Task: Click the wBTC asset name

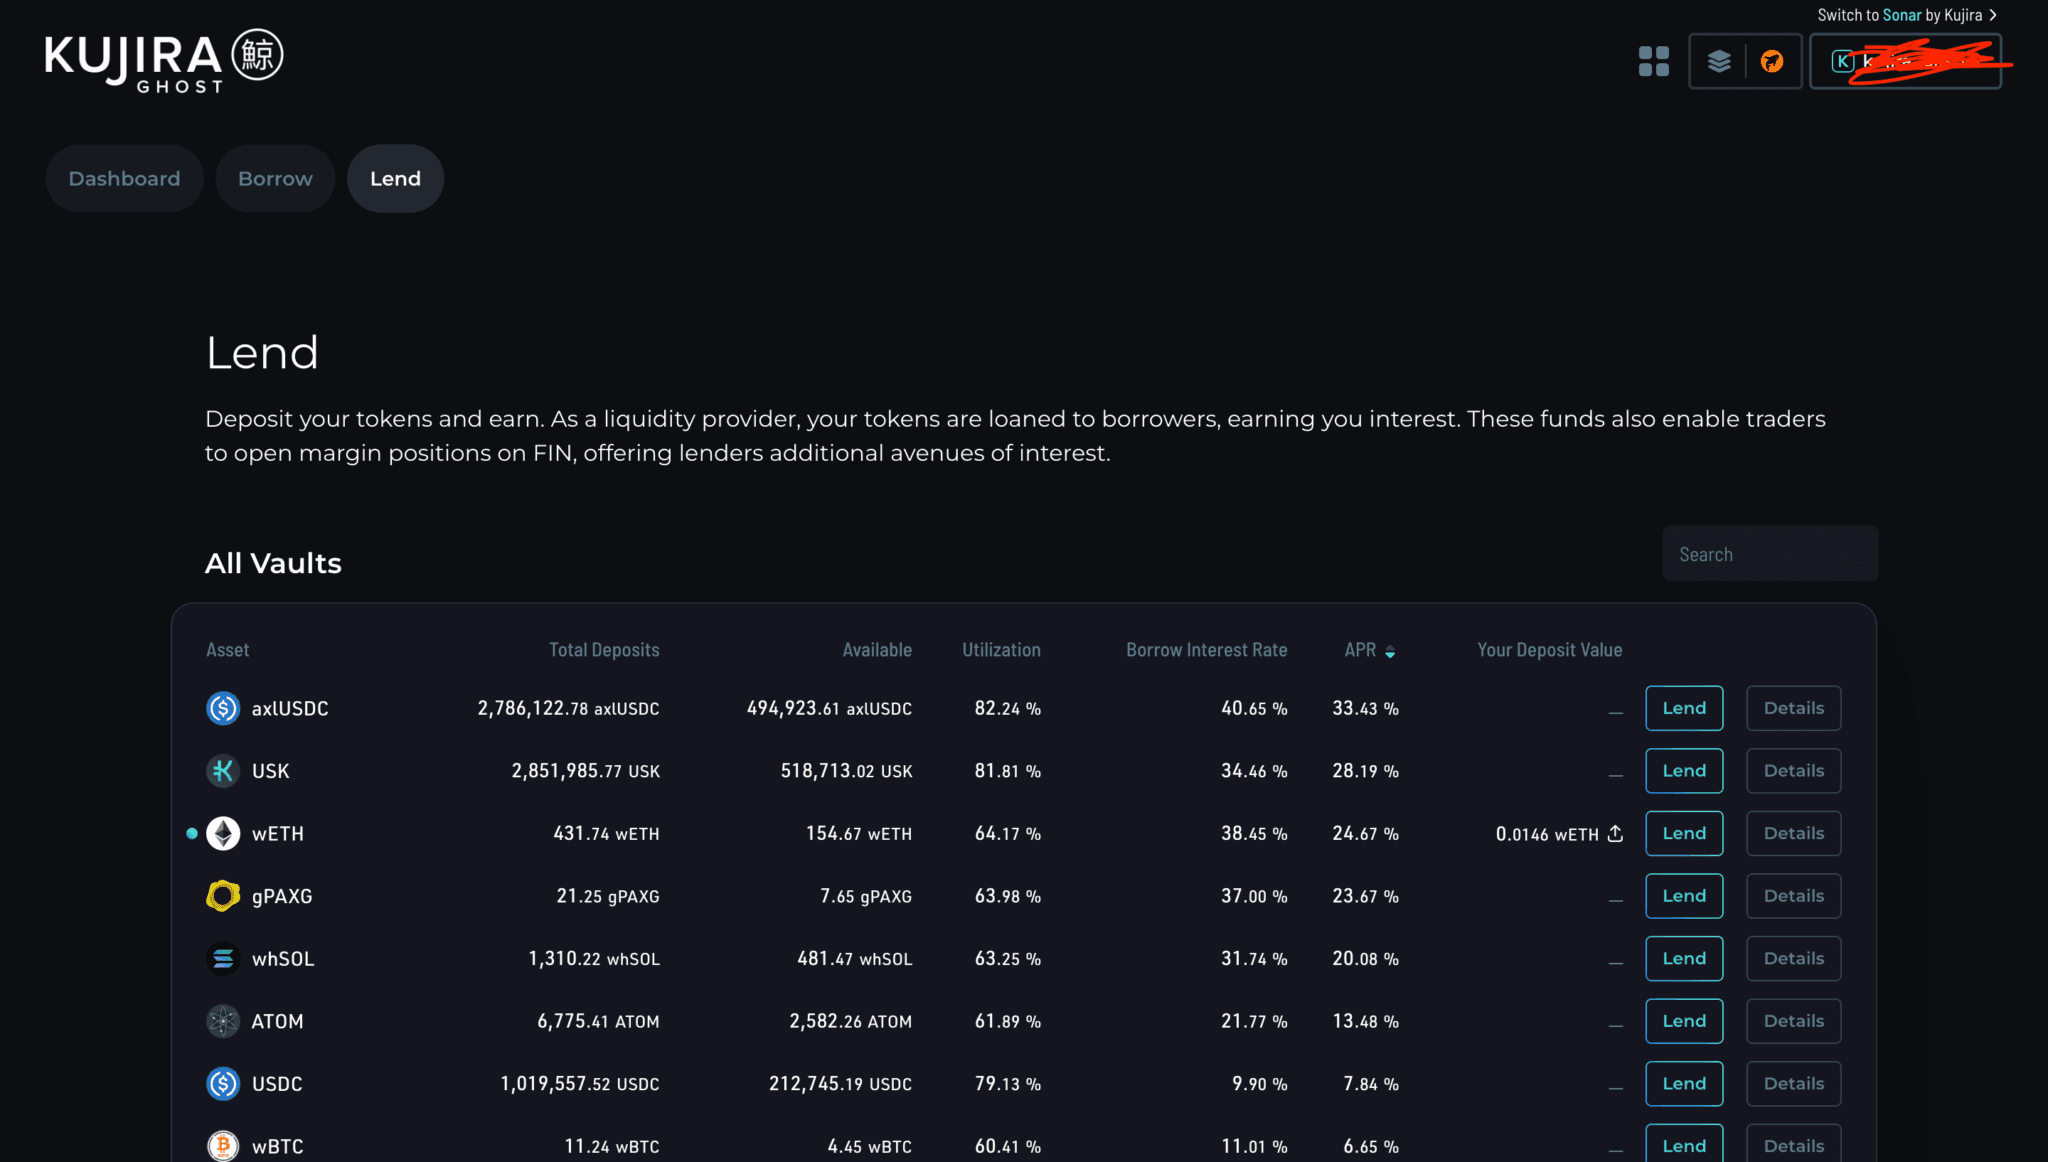Action: [277, 1147]
